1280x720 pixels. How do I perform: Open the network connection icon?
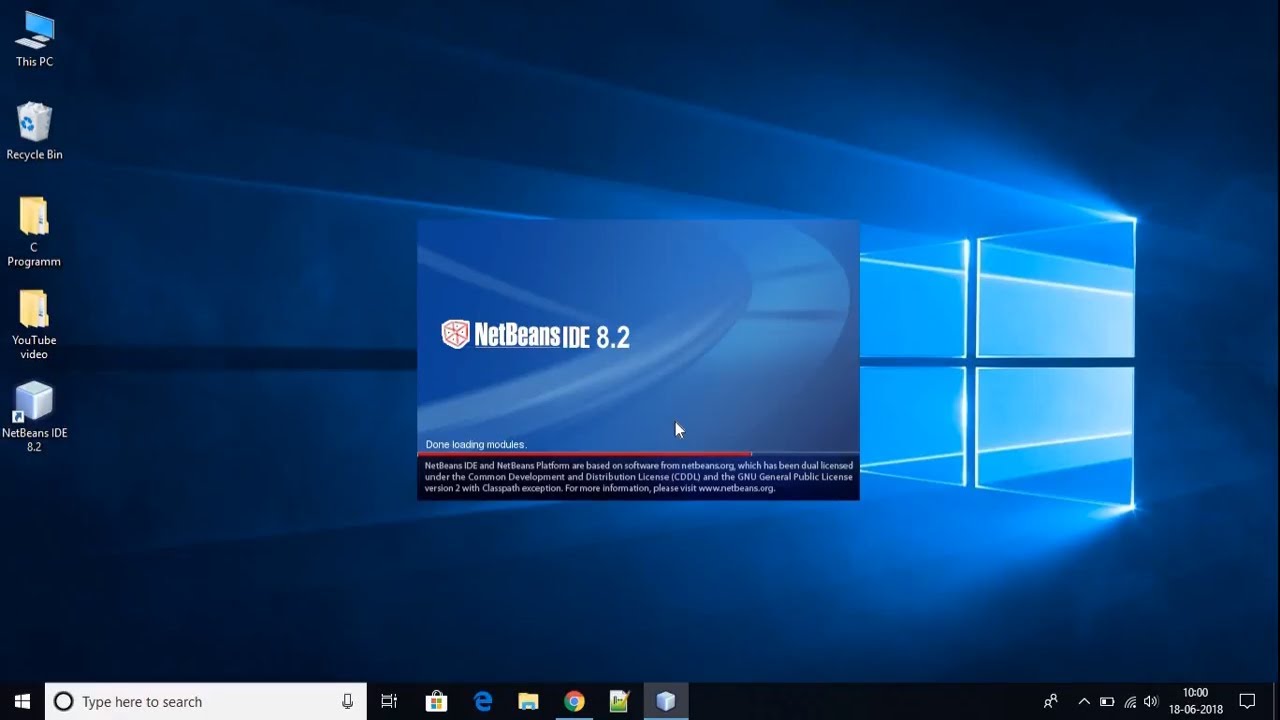[x=1130, y=702]
